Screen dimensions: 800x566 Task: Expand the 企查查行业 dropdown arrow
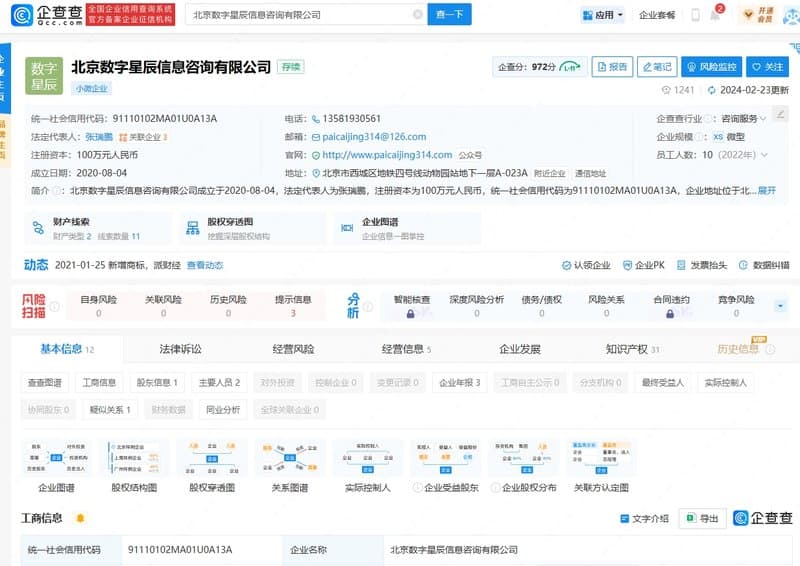763,118
